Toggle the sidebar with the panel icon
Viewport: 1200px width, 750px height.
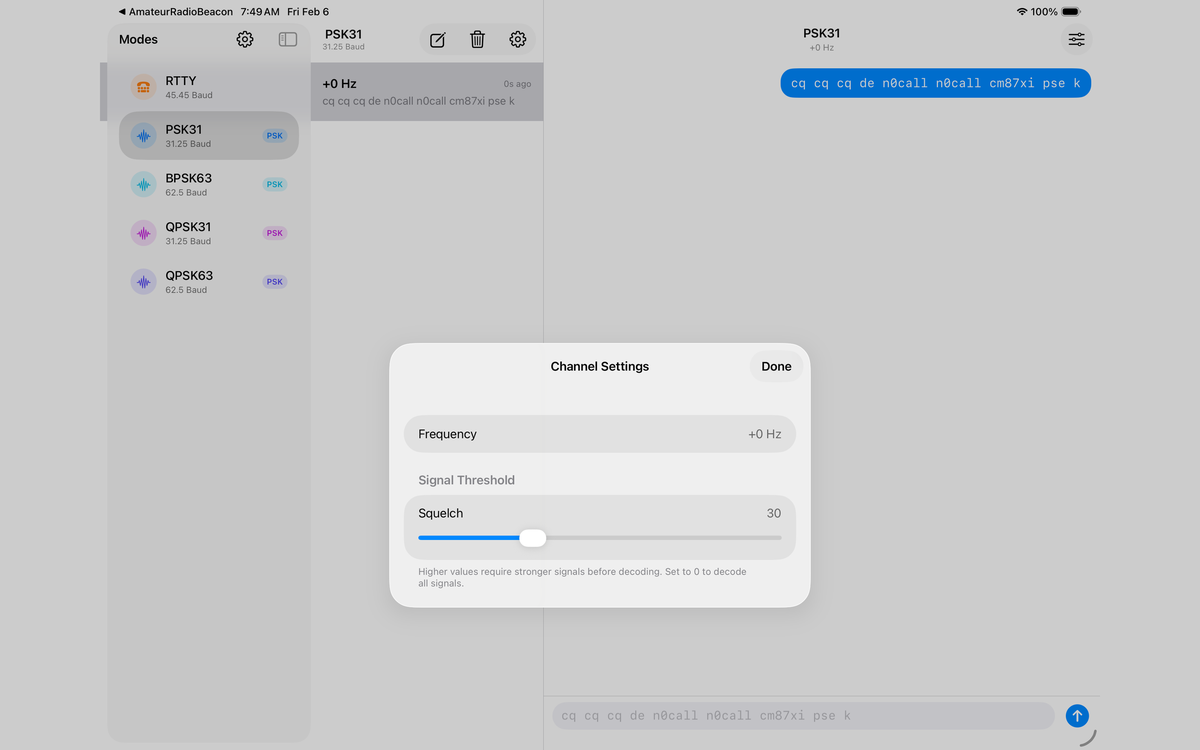click(287, 38)
